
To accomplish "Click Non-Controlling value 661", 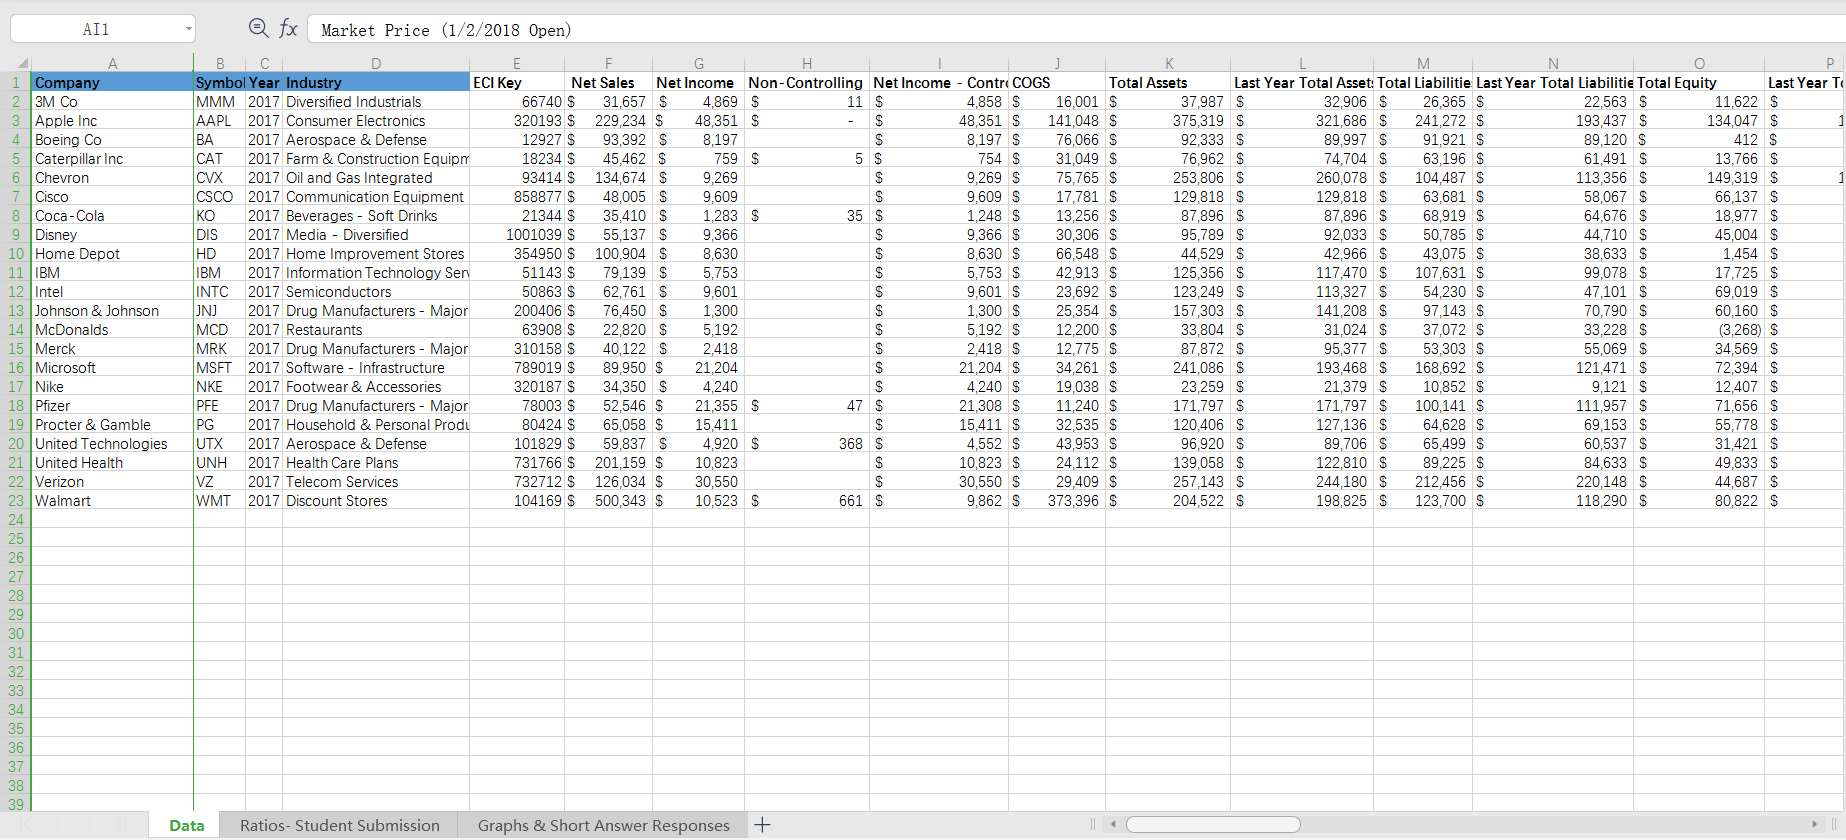I will (x=806, y=500).
